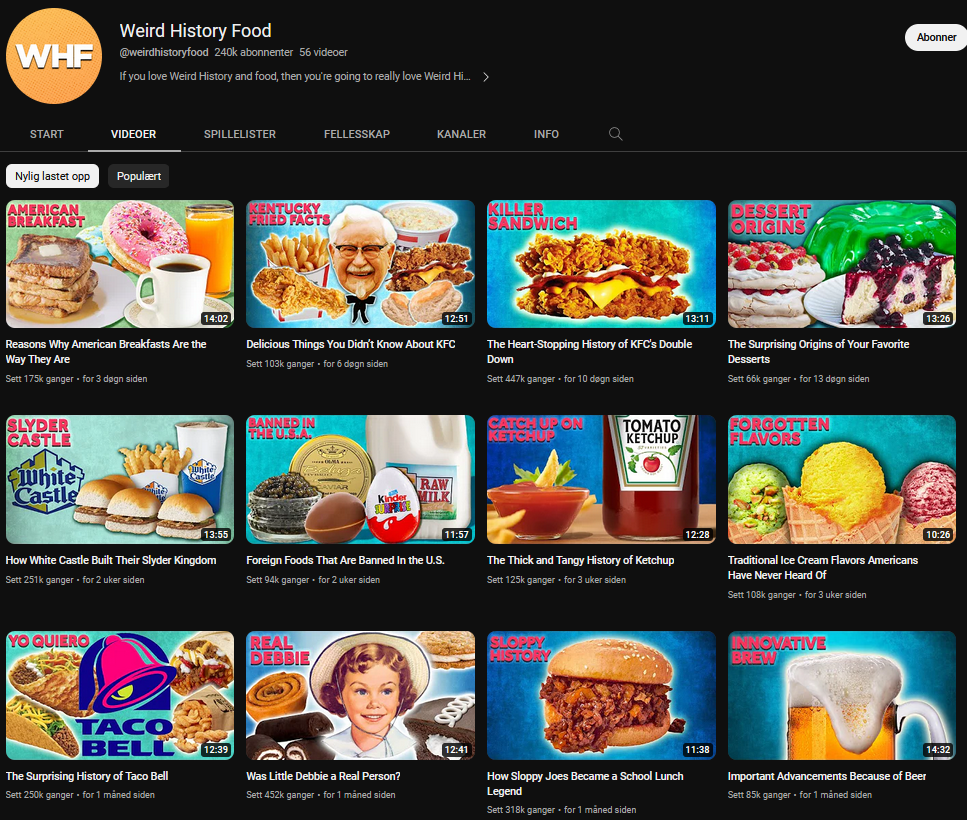The height and width of the screenshot is (820, 967).
Task: Open 'Was Little Debie a Real Person?' title
Action: (323, 776)
